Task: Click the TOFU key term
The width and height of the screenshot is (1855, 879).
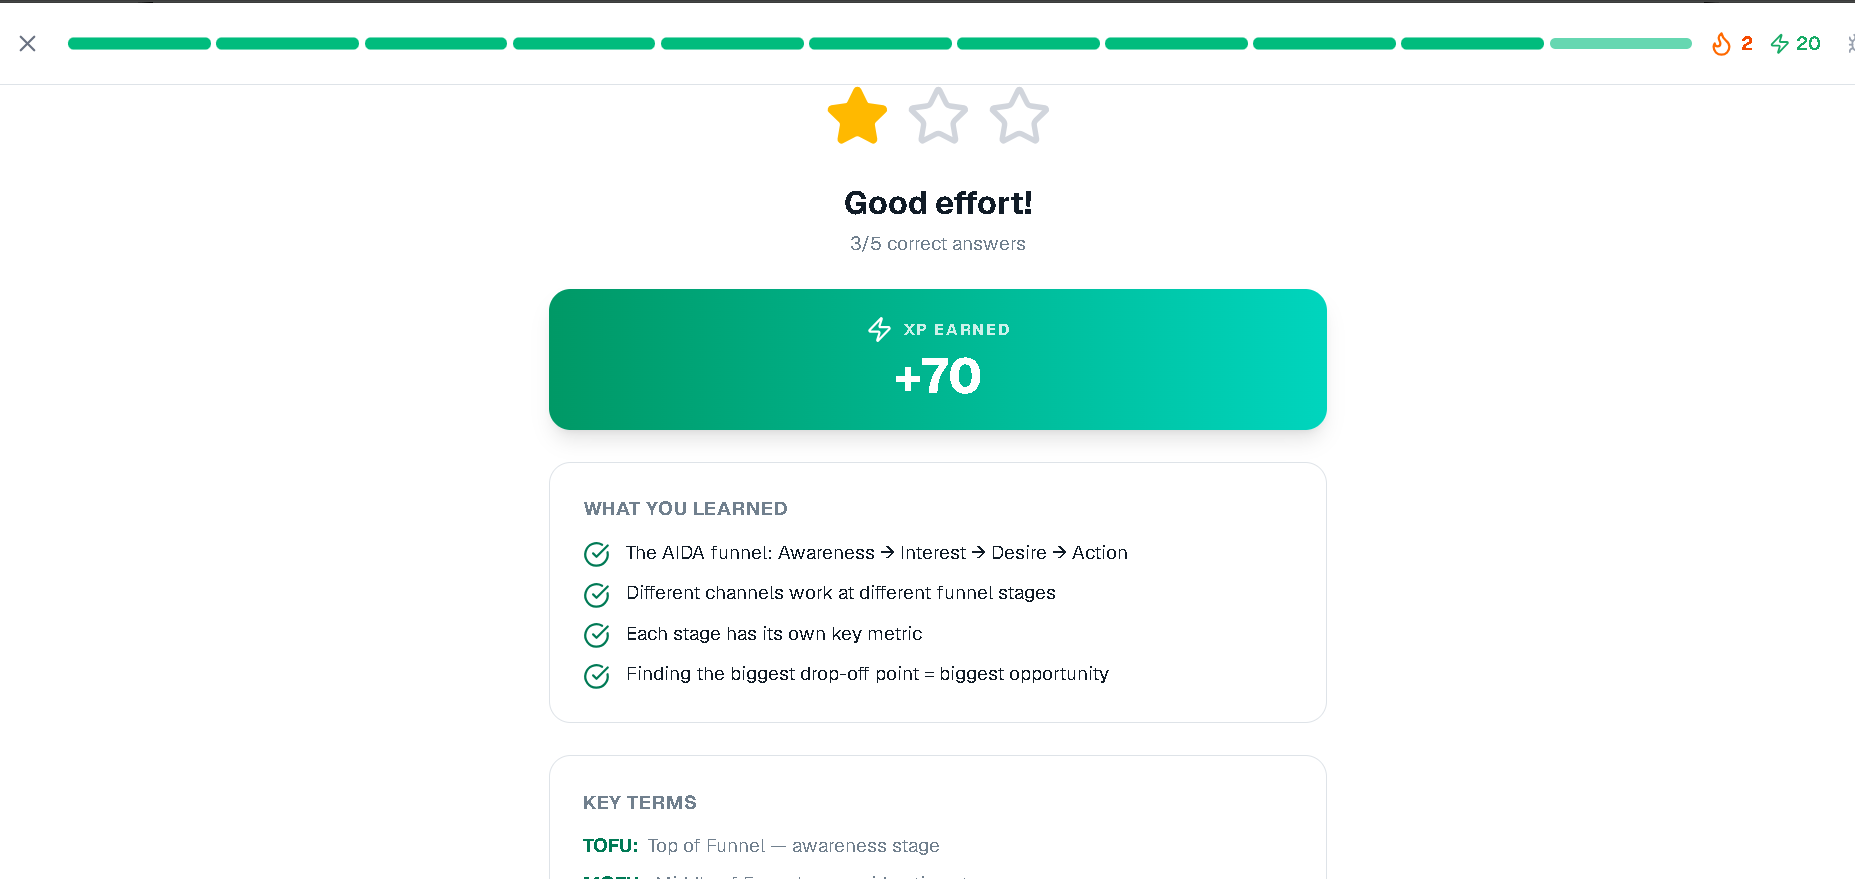Action: point(610,846)
